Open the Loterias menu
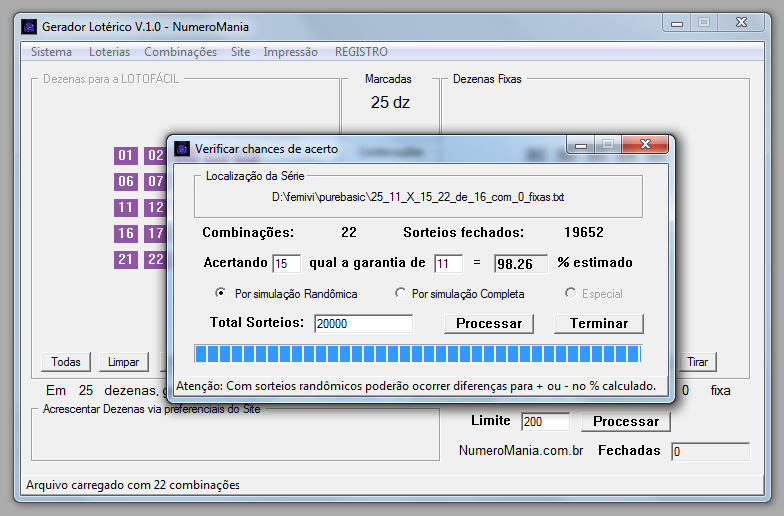 [110, 52]
